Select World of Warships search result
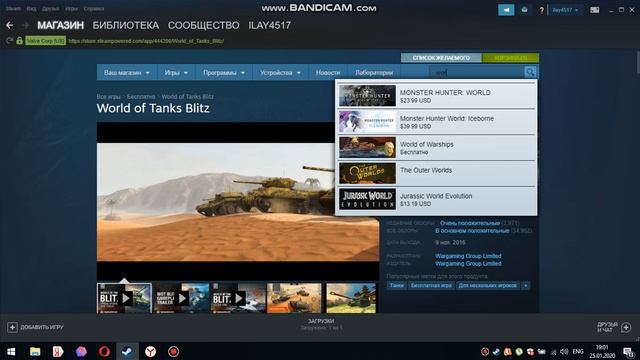 coord(436,148)
